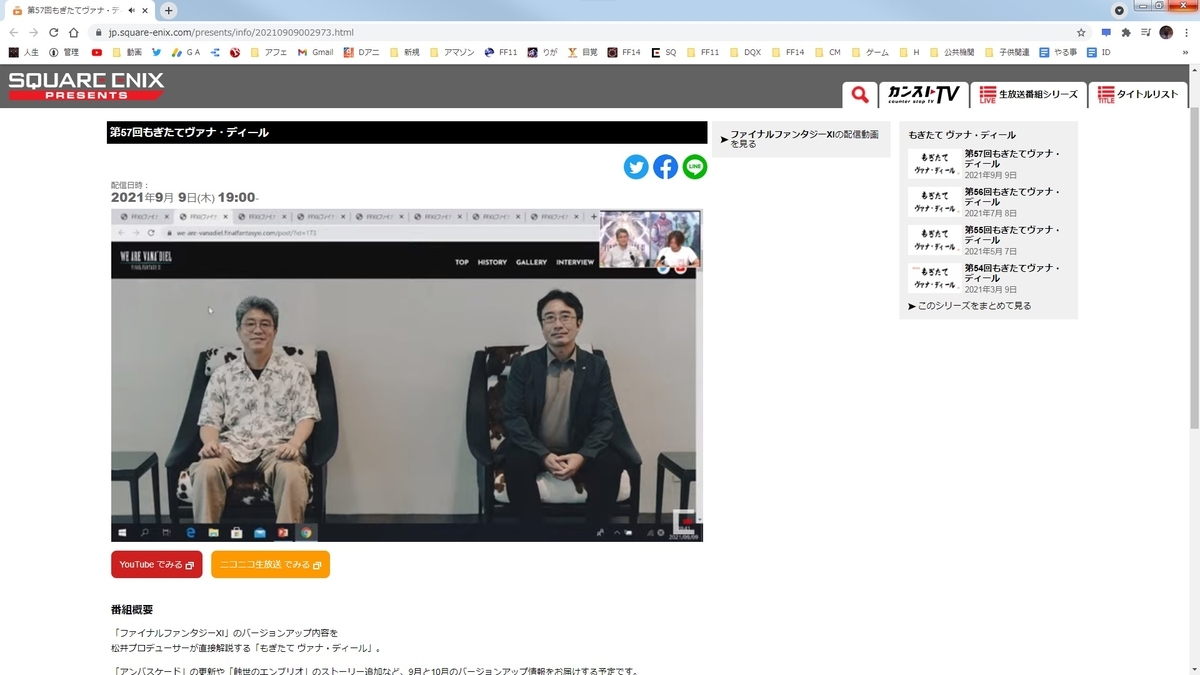Image resolution: width=1200 pixels, height=675 pixels.
Task: Click the YouTube でみる button
Action: coord(157,564)
